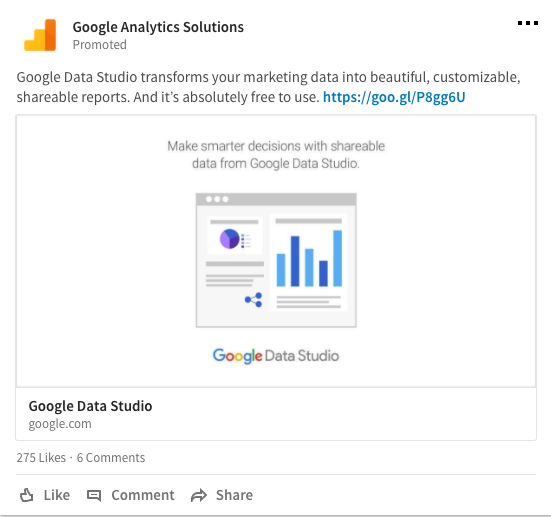
Task: Click the Comment speech bubble icon
Action: coord(94,496)
